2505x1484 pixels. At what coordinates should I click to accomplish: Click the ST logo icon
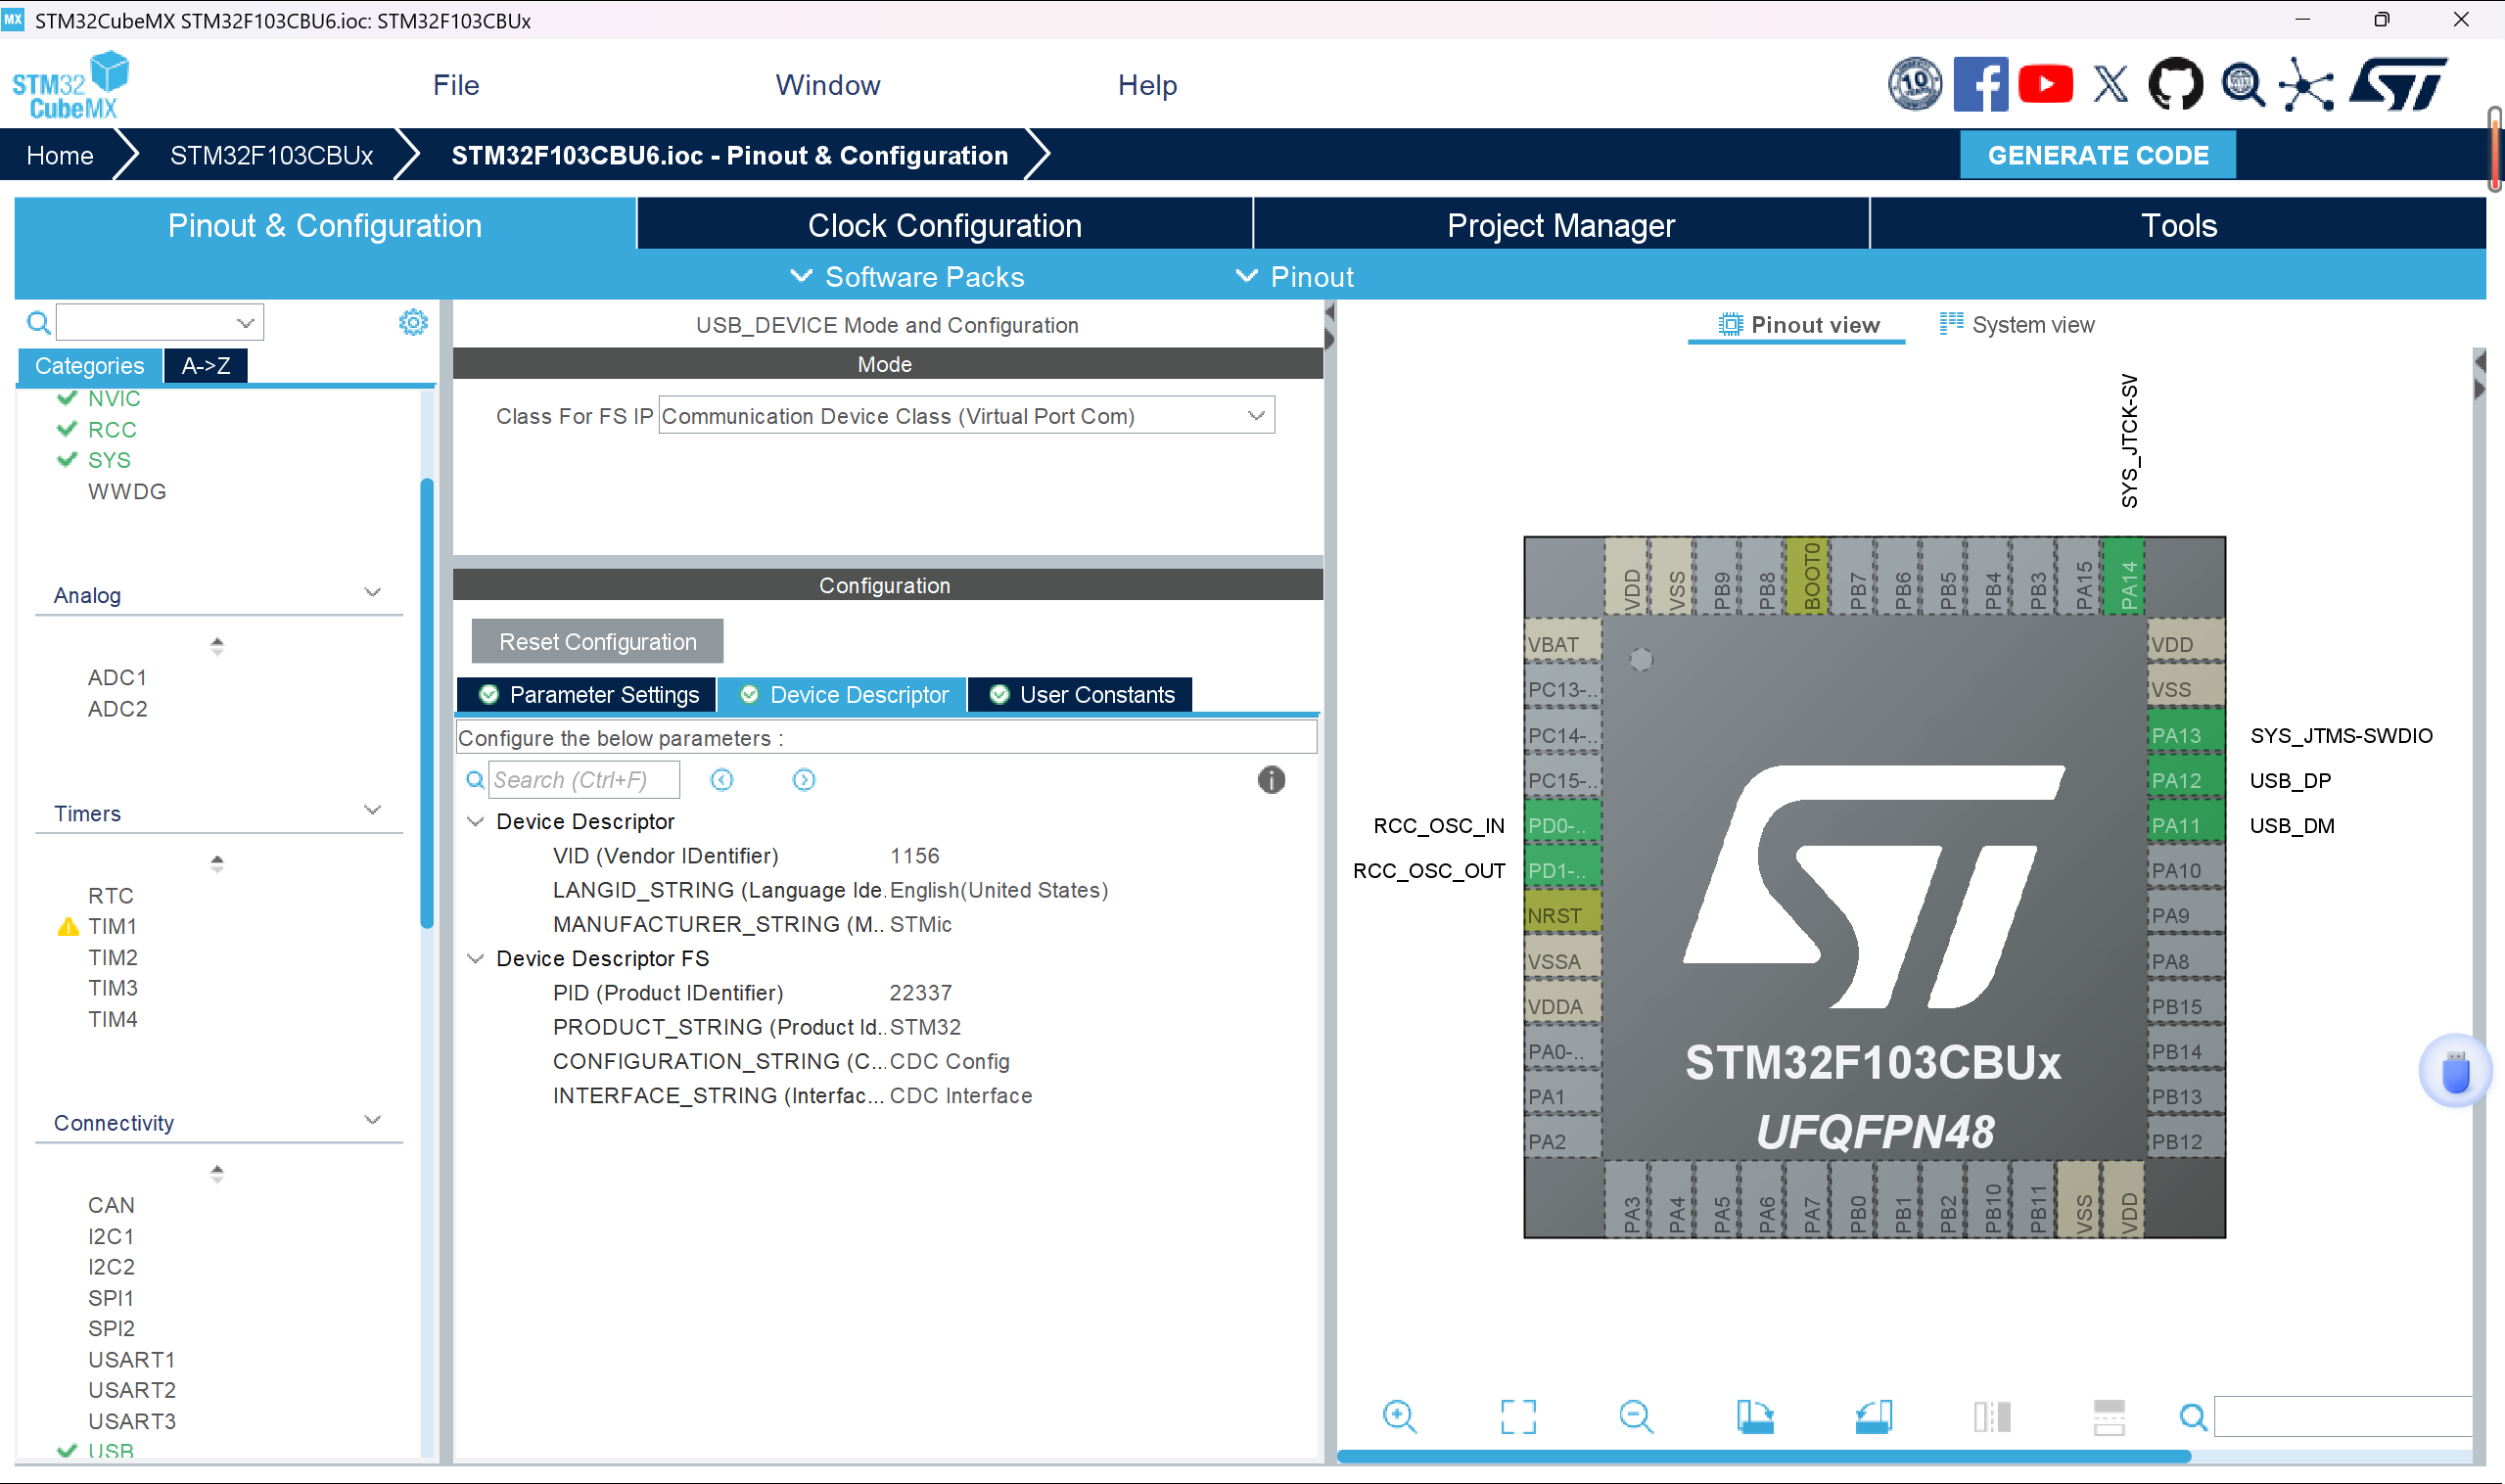click(x=2399, y=85)
